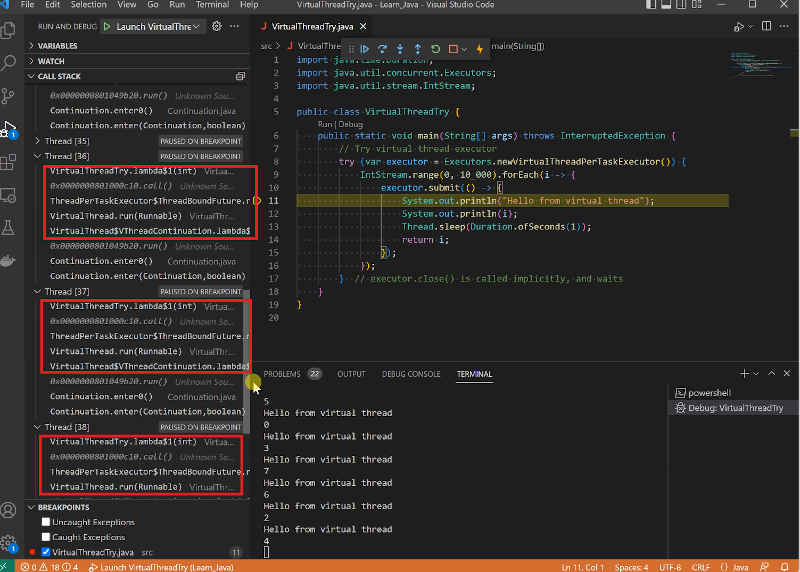
Task: Collapse Thread [37] in call stack
Action: click(37, 291)
